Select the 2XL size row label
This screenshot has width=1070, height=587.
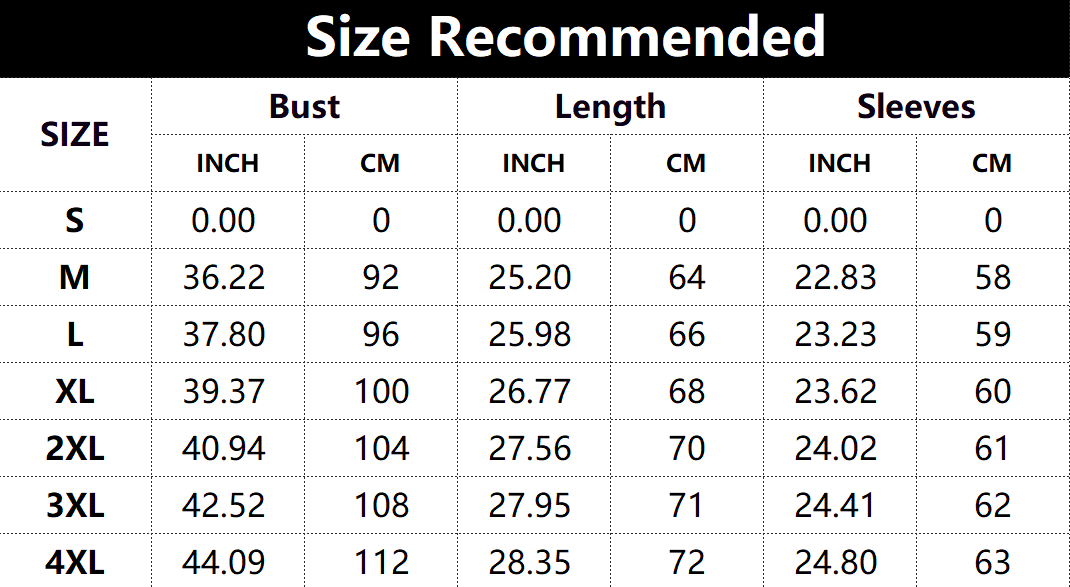pyautogui.click(x=75, y=448)
